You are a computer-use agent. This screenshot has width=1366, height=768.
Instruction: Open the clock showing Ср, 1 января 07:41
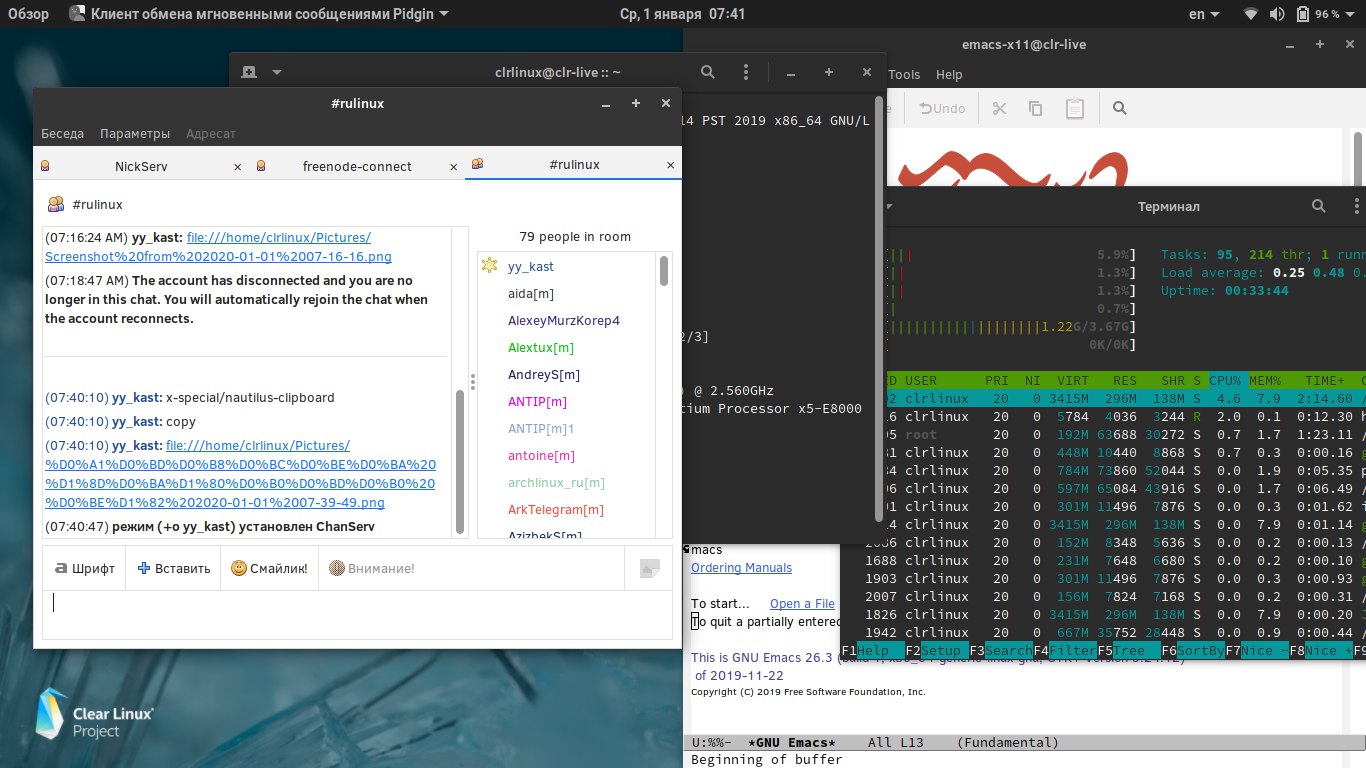[x=683, y=14]
